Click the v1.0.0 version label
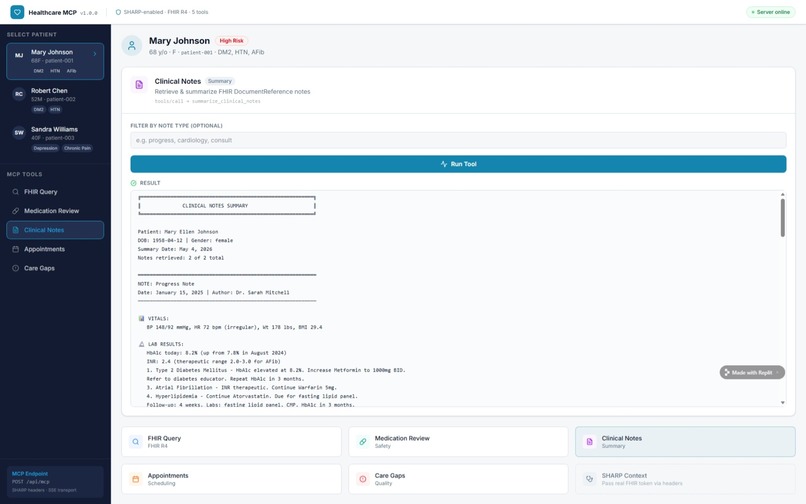The image size is (806, 504). pos(88,13)
